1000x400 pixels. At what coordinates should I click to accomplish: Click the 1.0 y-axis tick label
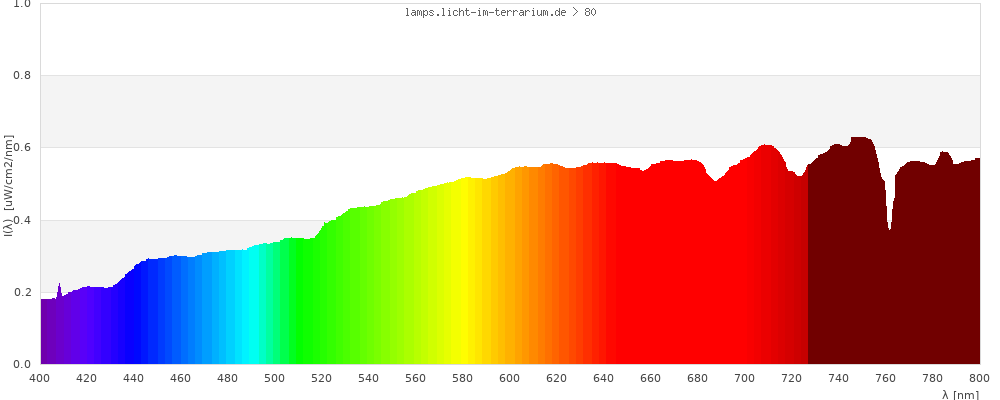(x=21, y=4)
